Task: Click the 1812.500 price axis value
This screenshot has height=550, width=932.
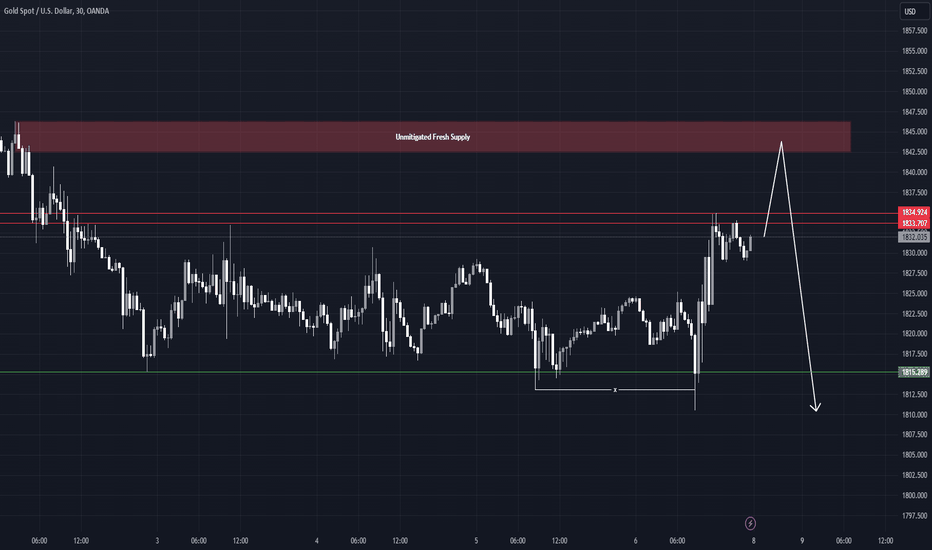Action: (914, 394)
